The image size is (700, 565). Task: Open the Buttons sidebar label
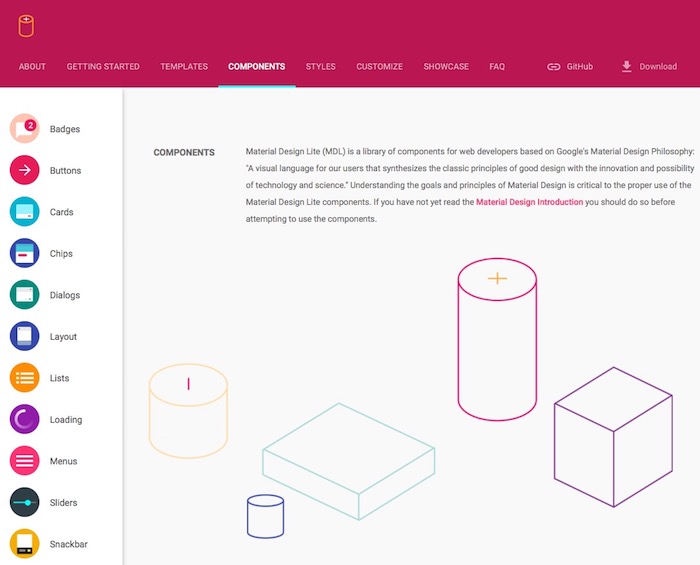pos(65,170)
